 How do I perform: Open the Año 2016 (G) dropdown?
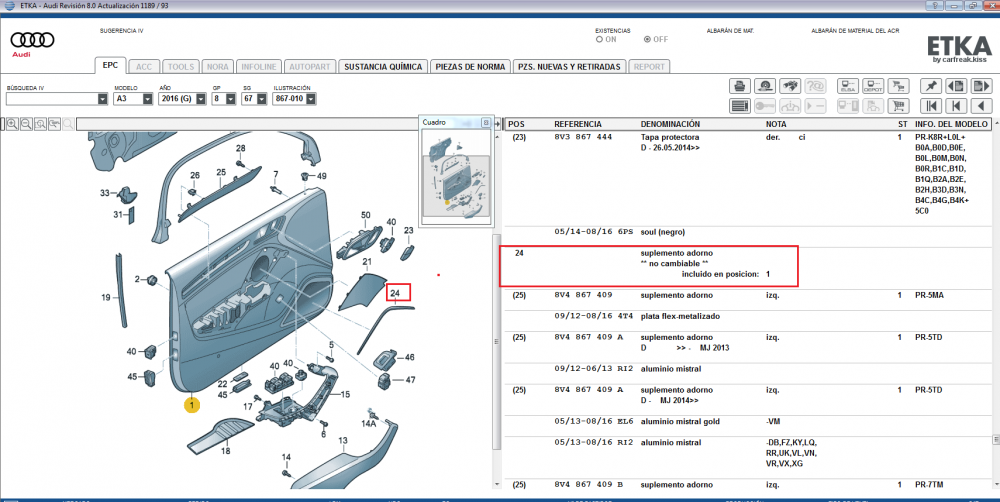tap(201, 99)
